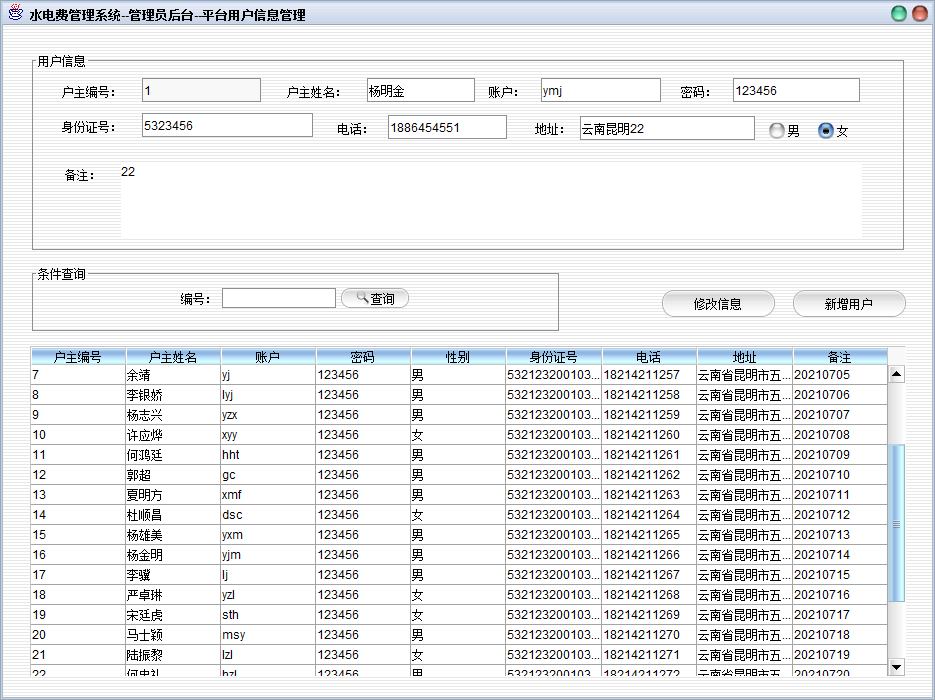Click the Java app icon in title bar
This screenshot has height=700, width=935.
[16, 13]
